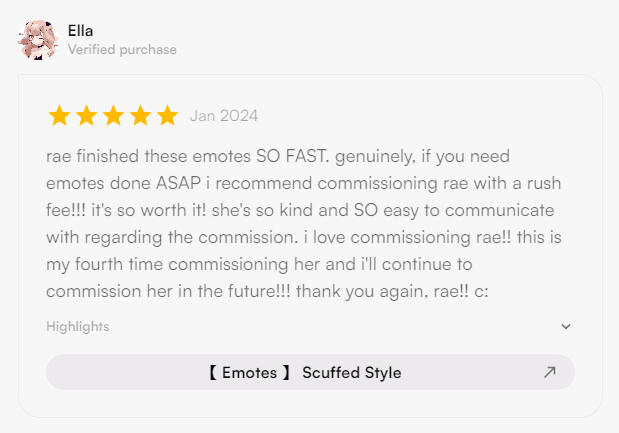Expand the Highlights chevron arrow
This screenshot has height=433, width=619.
click(566, 327)
